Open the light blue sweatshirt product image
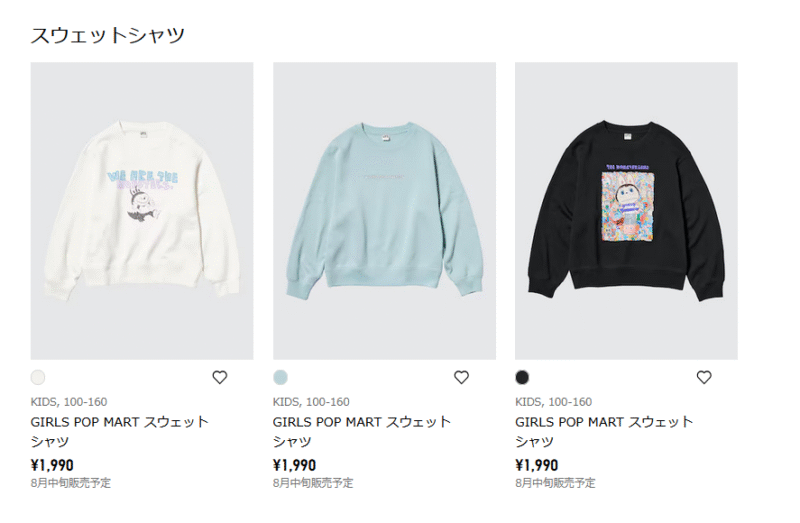The width and height of the screenshot is (800, 523). click(x=384, y=211)
